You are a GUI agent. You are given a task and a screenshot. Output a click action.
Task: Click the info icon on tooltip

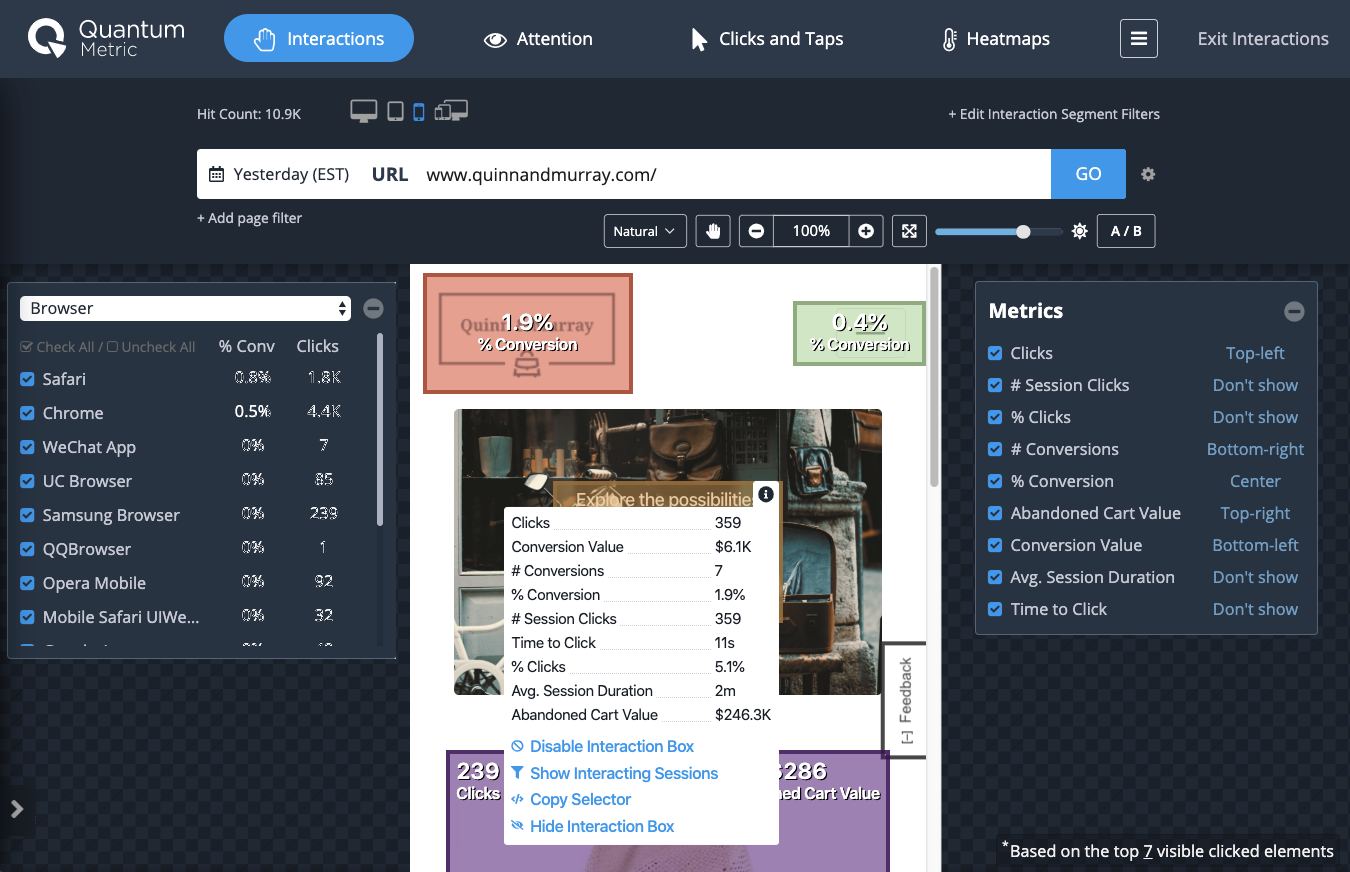[765, 494]
